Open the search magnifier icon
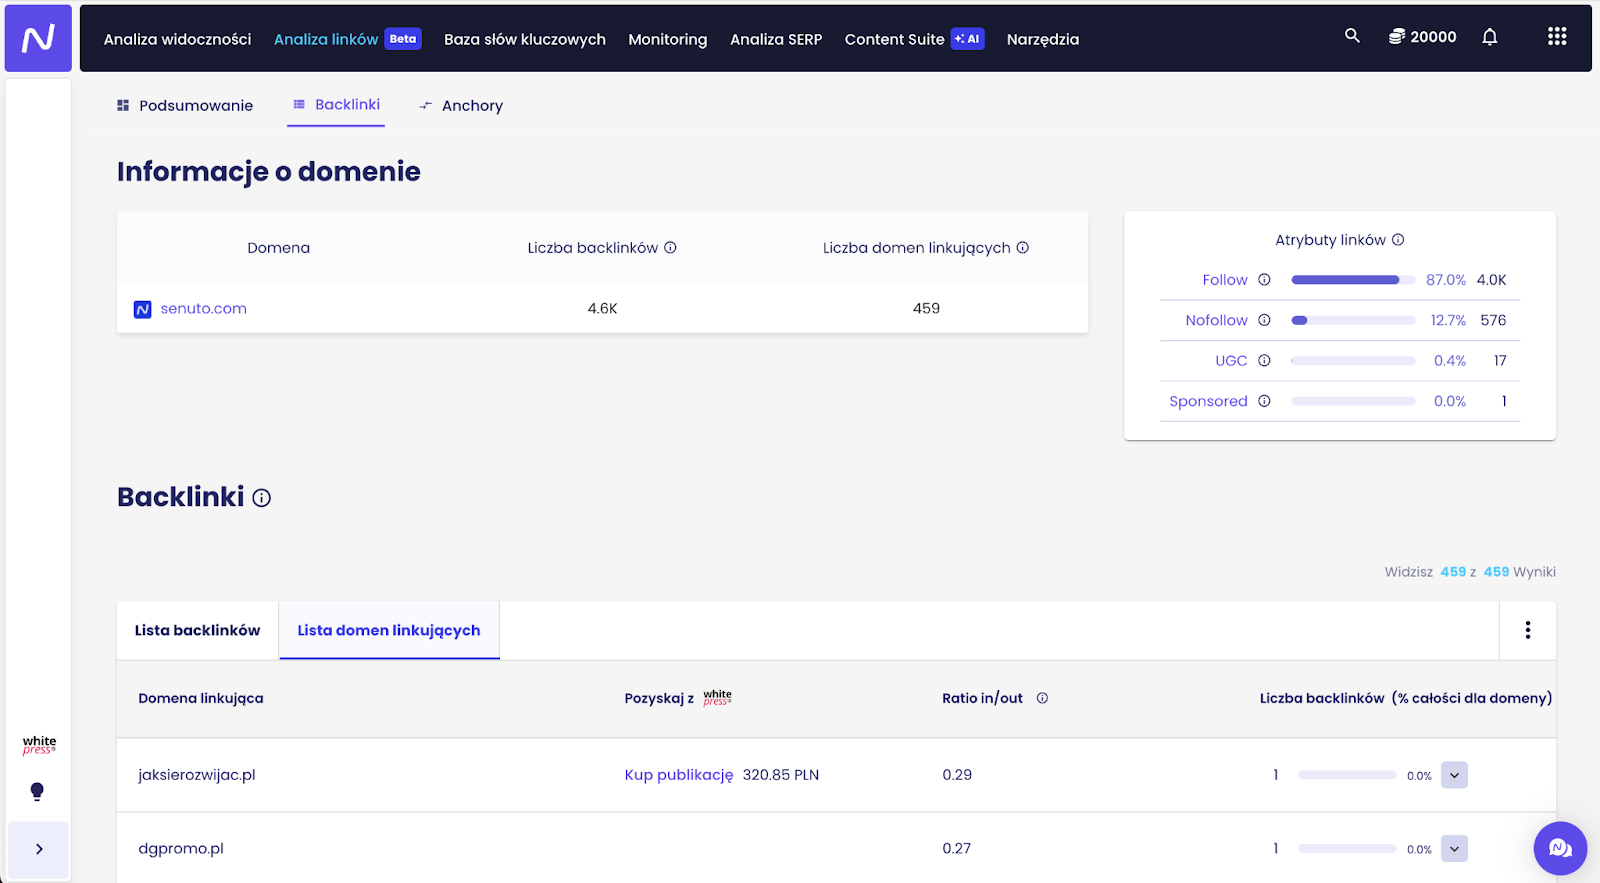The width and height of the screenshot is (1600, 883). [x=1352, y=36]
